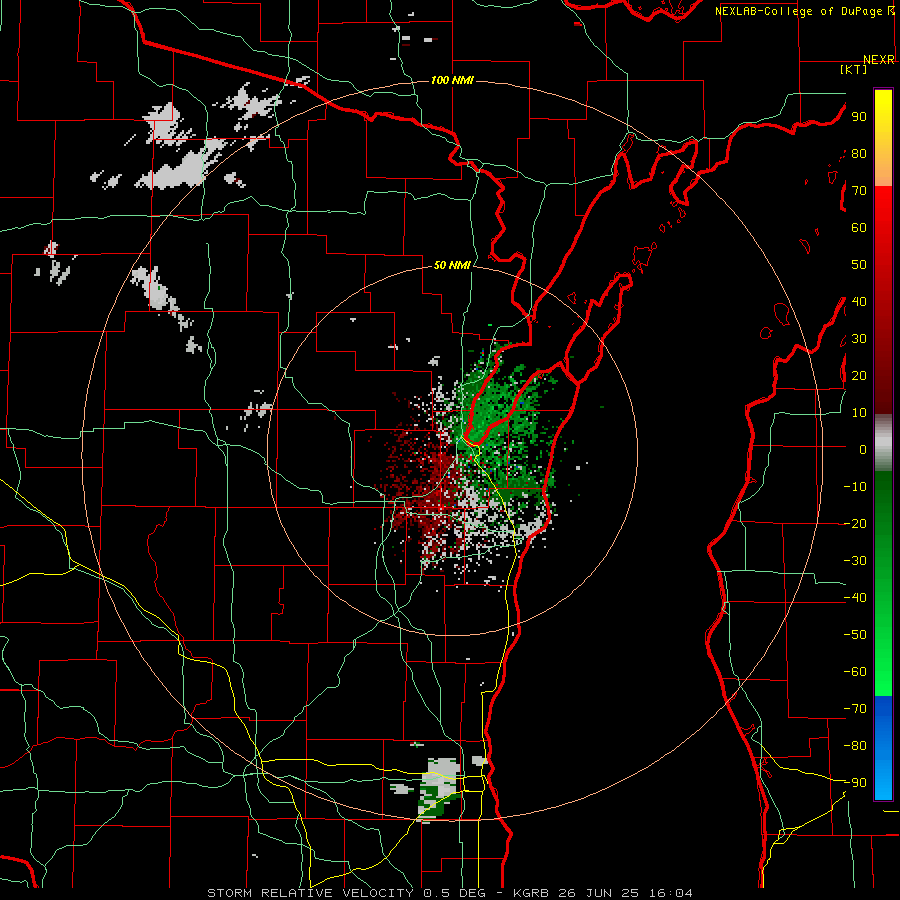Click the -30 value on velocity scale
The height and width of the screenshot is (900, 900).
[x=855, y=560]
